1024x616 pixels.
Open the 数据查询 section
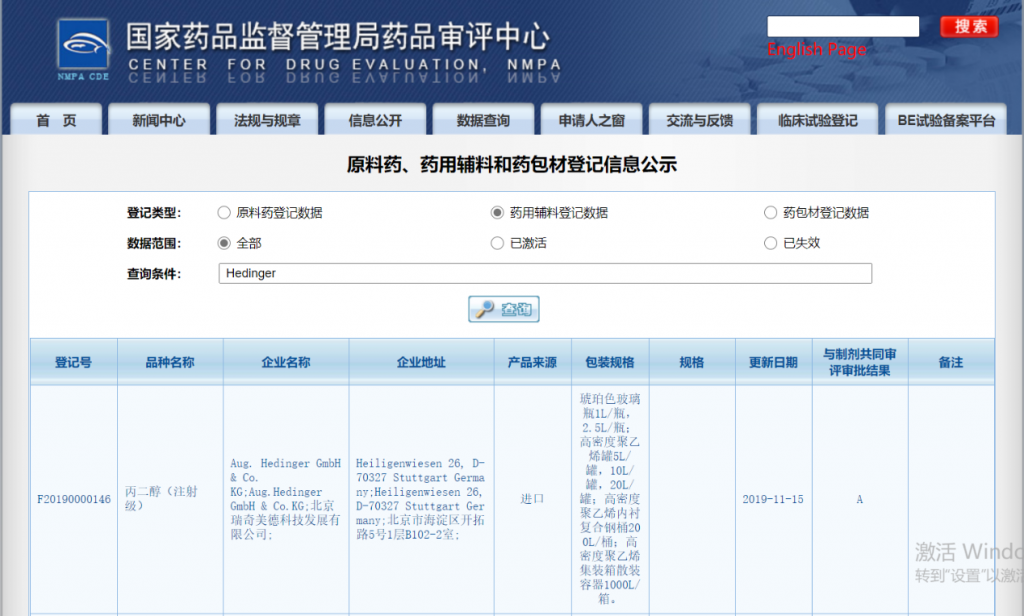coord(483,118)
